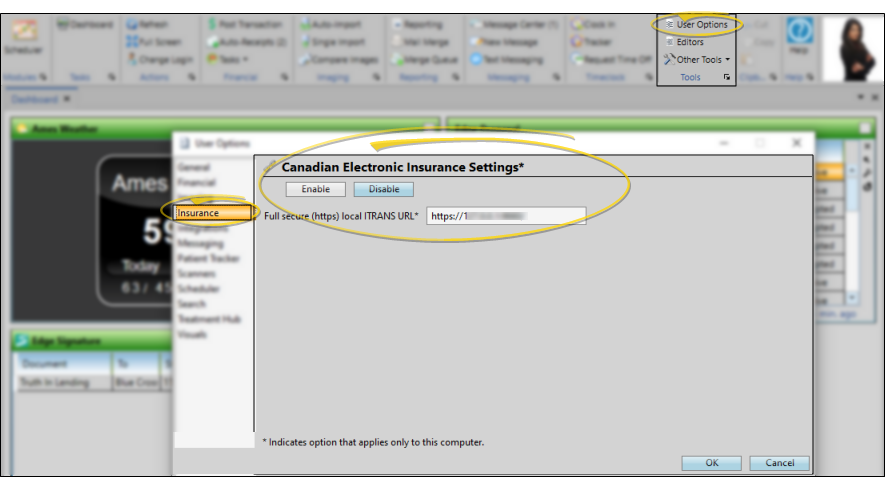885x477 pixels.
Task: Click the Tools group dialog launcher arrow
Action: (726, 76)
